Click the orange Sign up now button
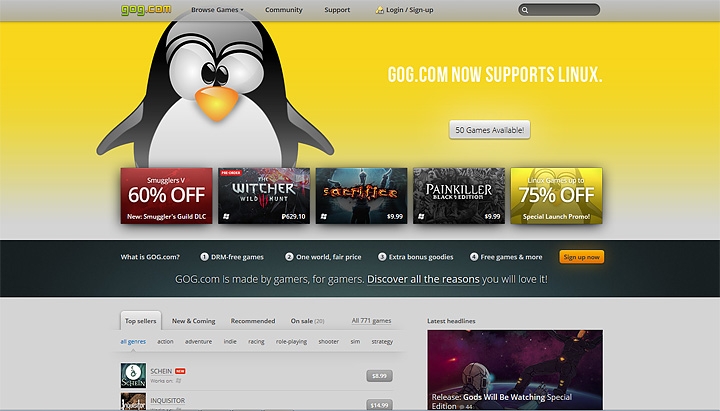 pyautogui.click(x=581, y=257)
